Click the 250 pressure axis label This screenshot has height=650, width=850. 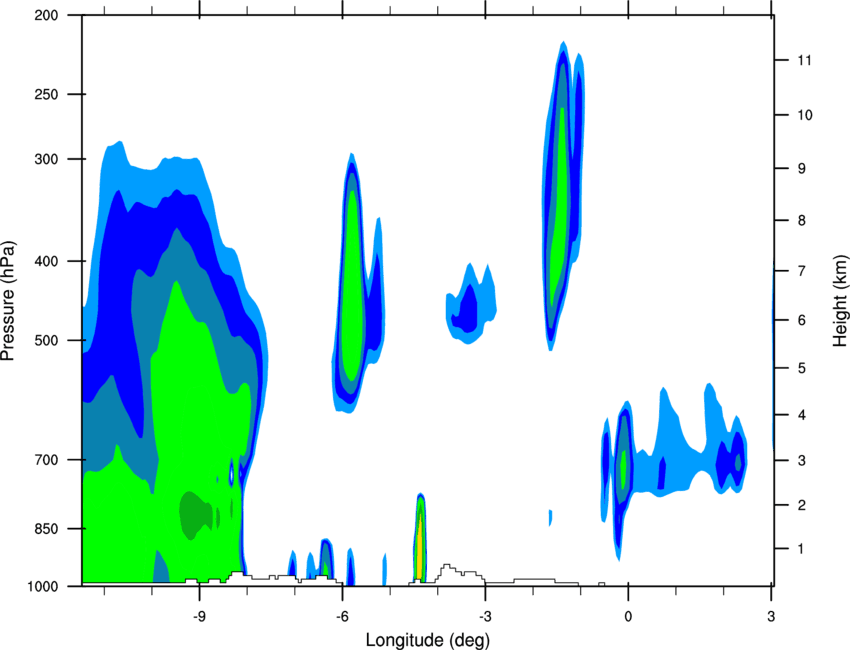point(46,94)
